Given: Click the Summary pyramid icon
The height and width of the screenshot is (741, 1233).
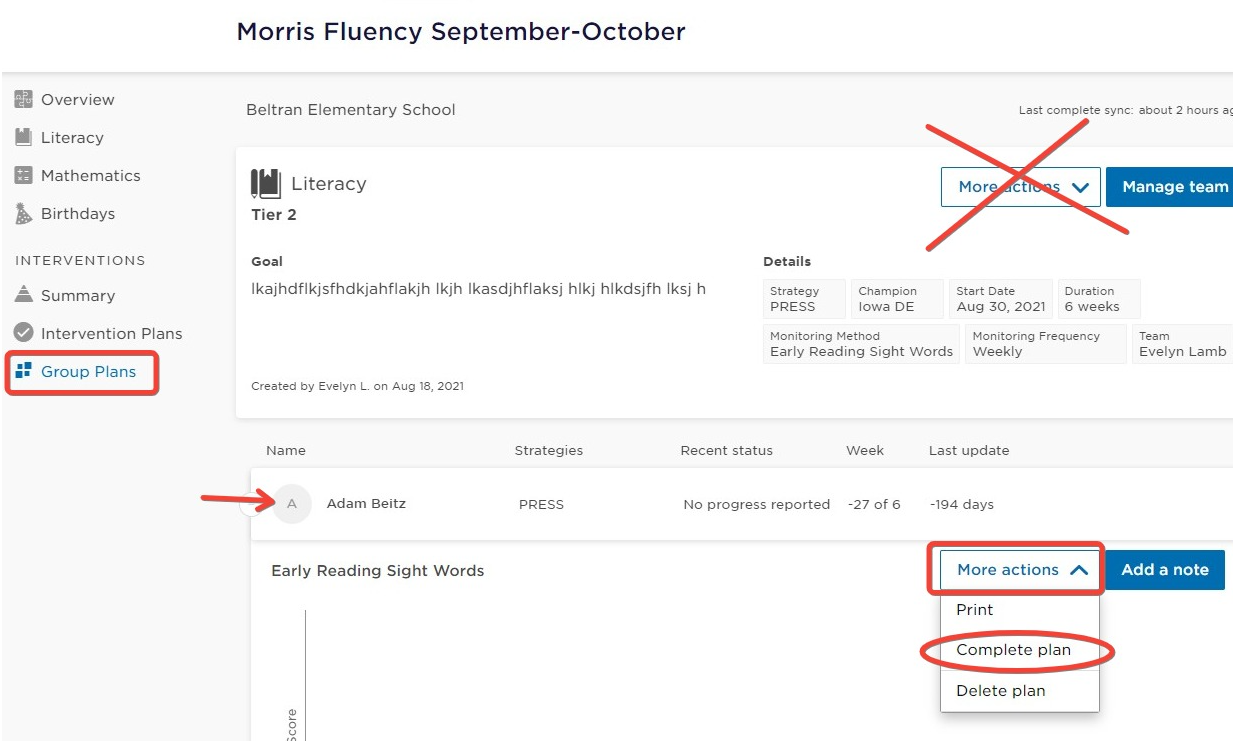Looking at the screenshot, I should pyautogui.click(x=23, y=295).
